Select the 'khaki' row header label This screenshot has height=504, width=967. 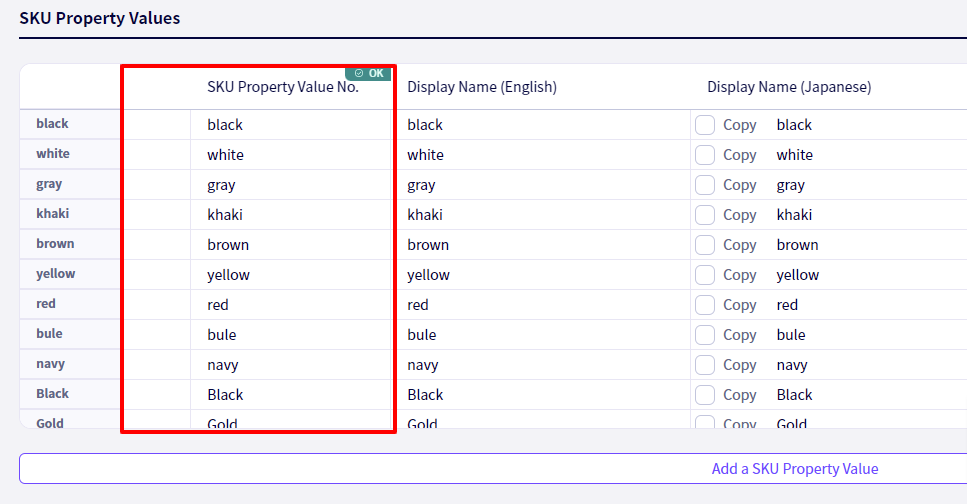52,213
